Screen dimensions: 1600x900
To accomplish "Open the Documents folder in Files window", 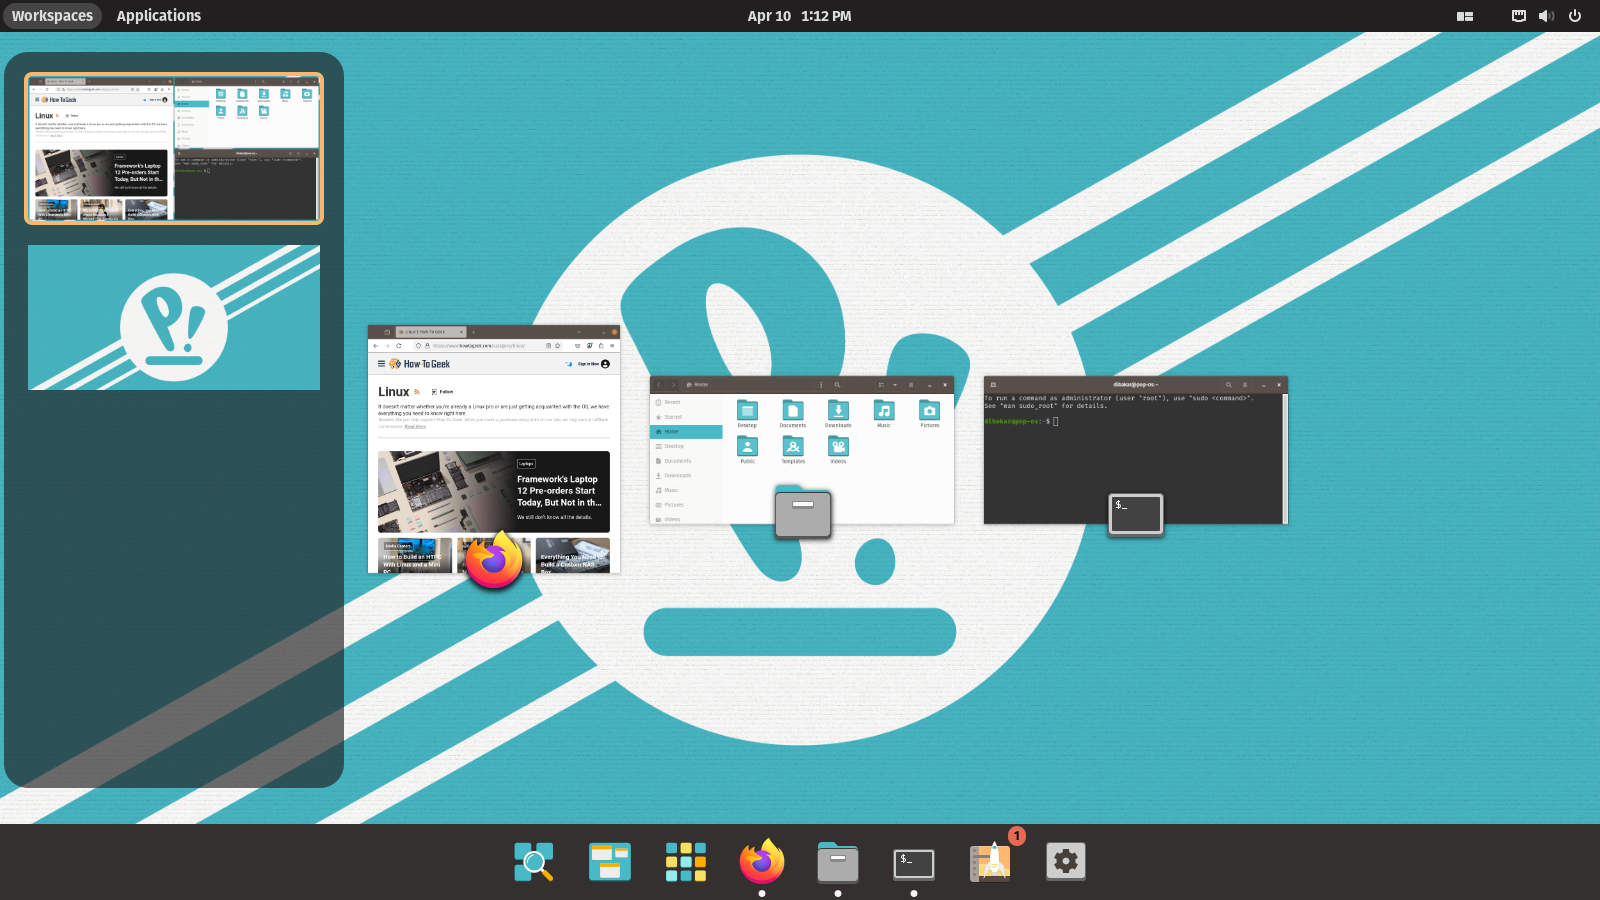I will [x=793, y=414].
